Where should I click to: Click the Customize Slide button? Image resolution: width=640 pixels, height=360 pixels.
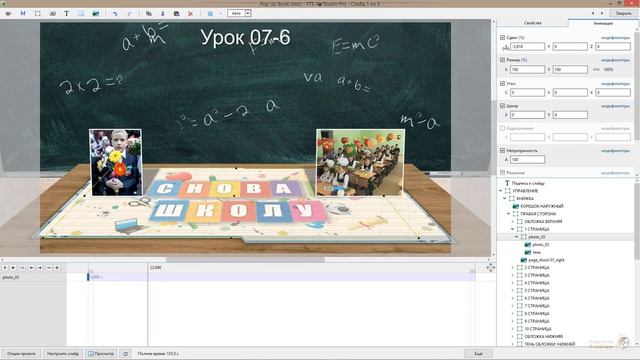tap(63, 354)
